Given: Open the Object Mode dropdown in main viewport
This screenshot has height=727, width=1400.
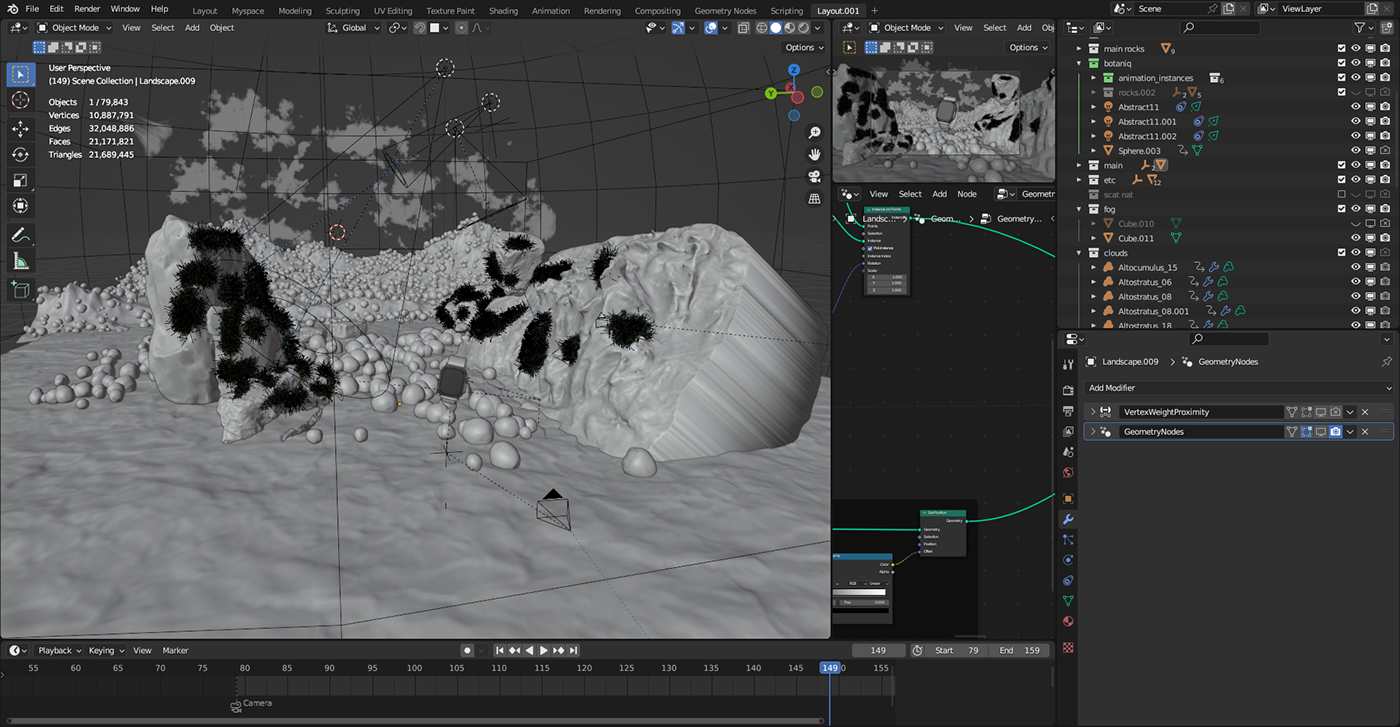Looking at the screenshot, I should [x=75, y=28].
